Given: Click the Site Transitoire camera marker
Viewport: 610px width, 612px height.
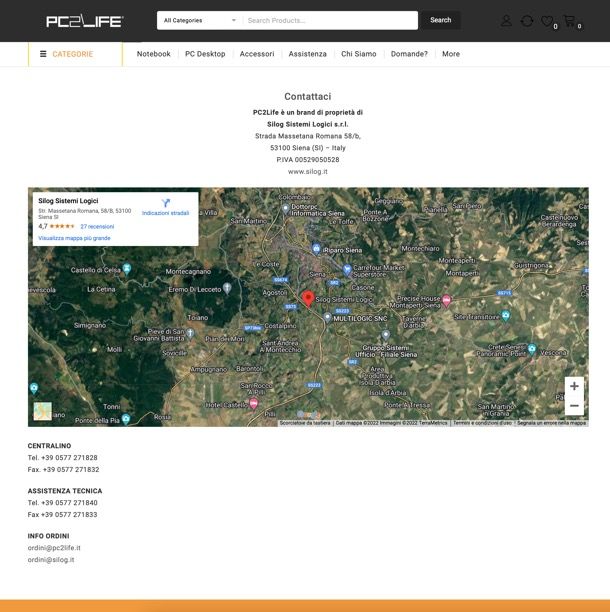Looking at the screenshot, I should coord(505,315).
